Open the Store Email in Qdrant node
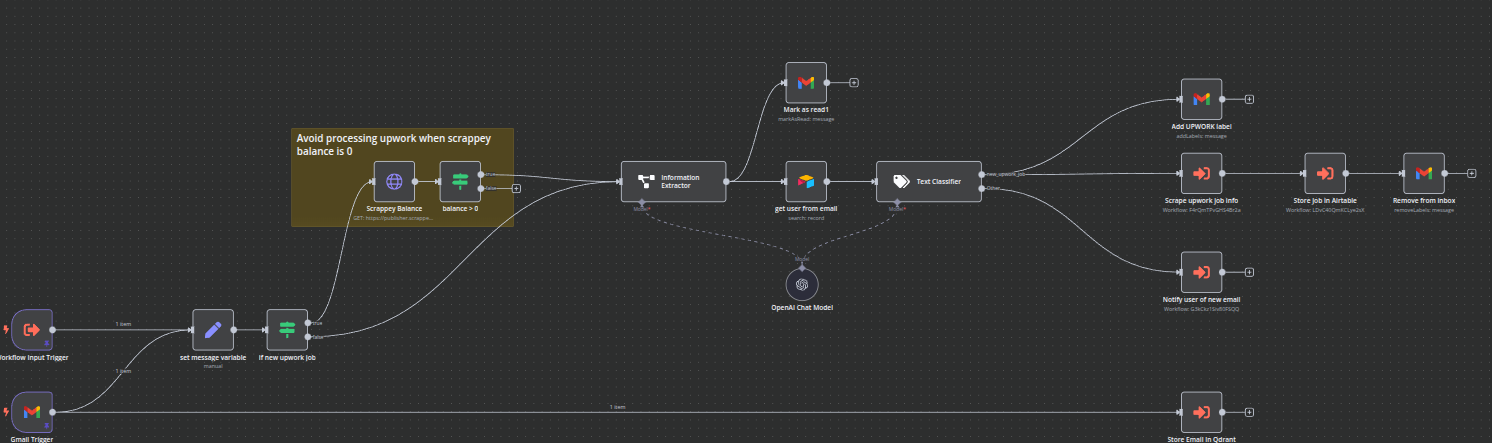1492x443 pixels. (1201, 411)
